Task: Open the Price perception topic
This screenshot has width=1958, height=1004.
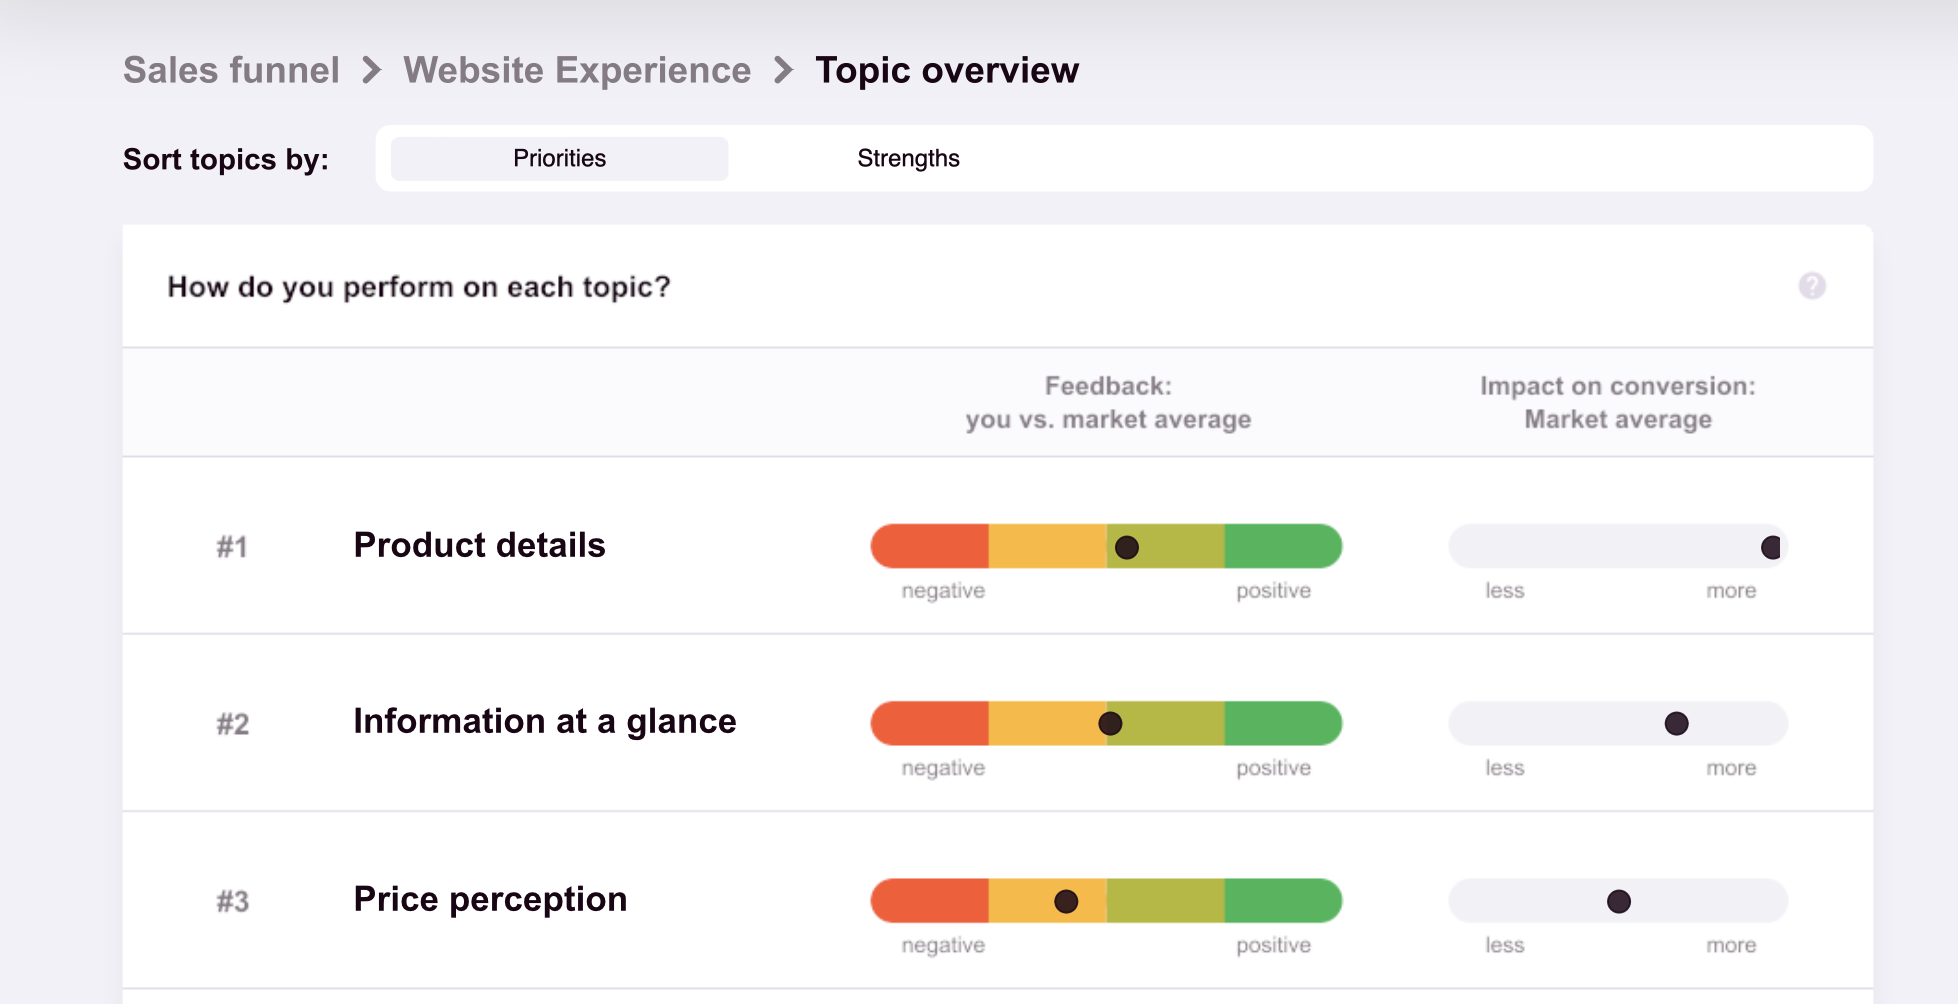Action: [490, 899]
